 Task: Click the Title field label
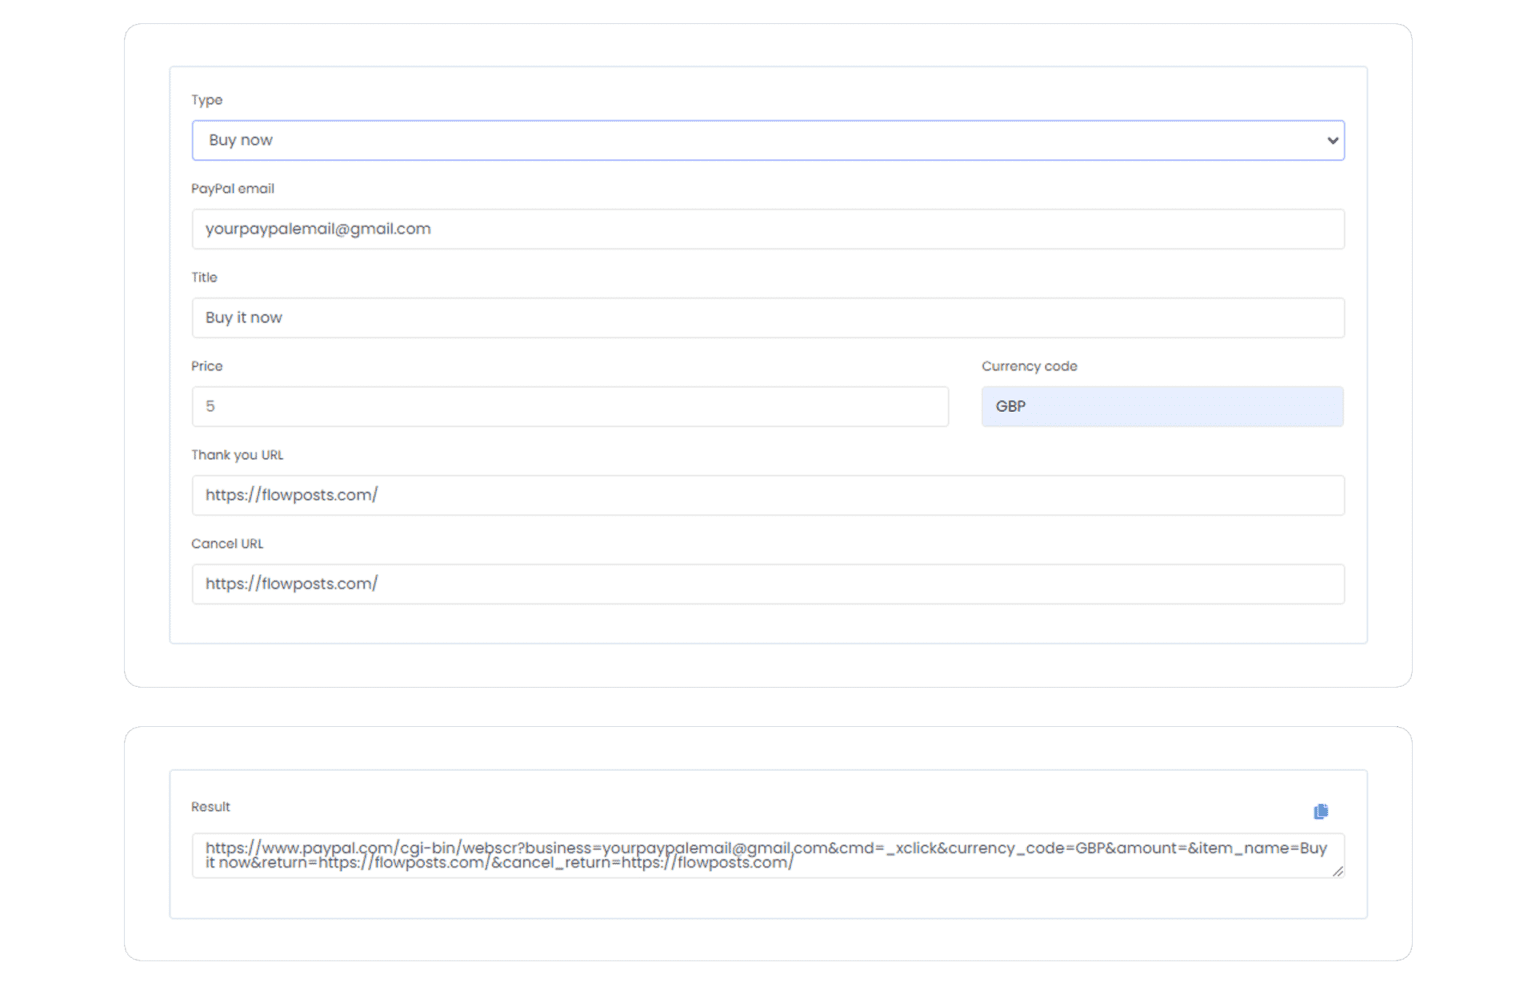(x=204, y=278)
